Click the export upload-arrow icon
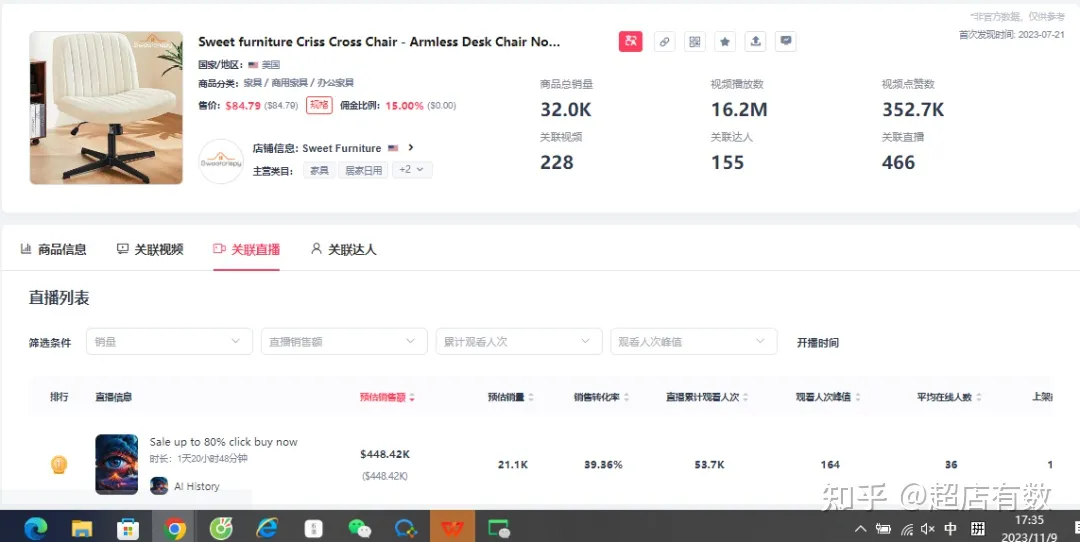This screenshot has height=542, width=1080. [756, 41]
